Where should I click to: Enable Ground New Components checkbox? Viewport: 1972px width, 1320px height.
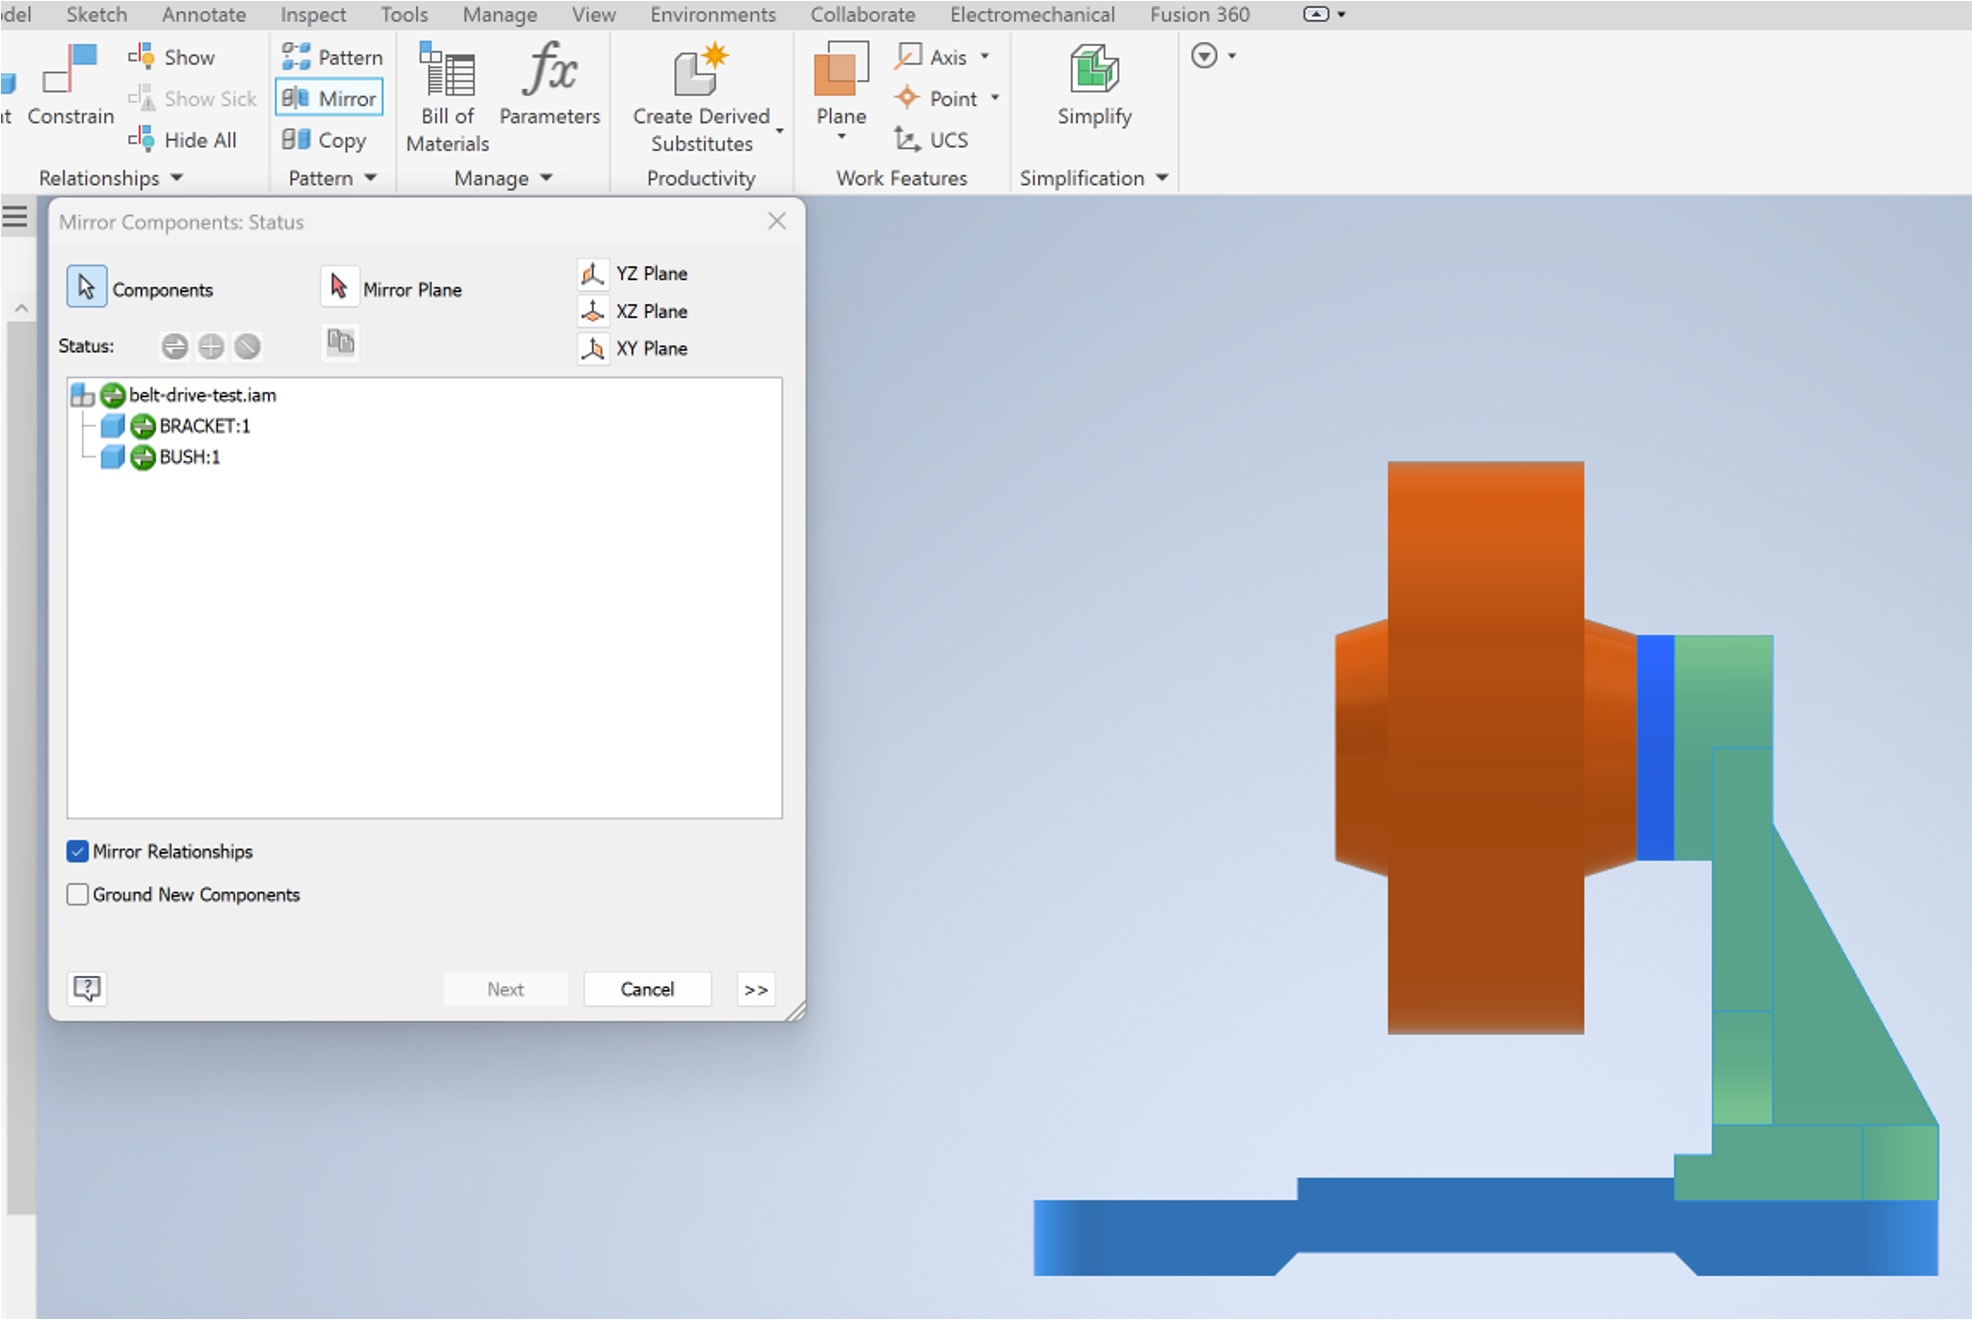click(80, 893)
